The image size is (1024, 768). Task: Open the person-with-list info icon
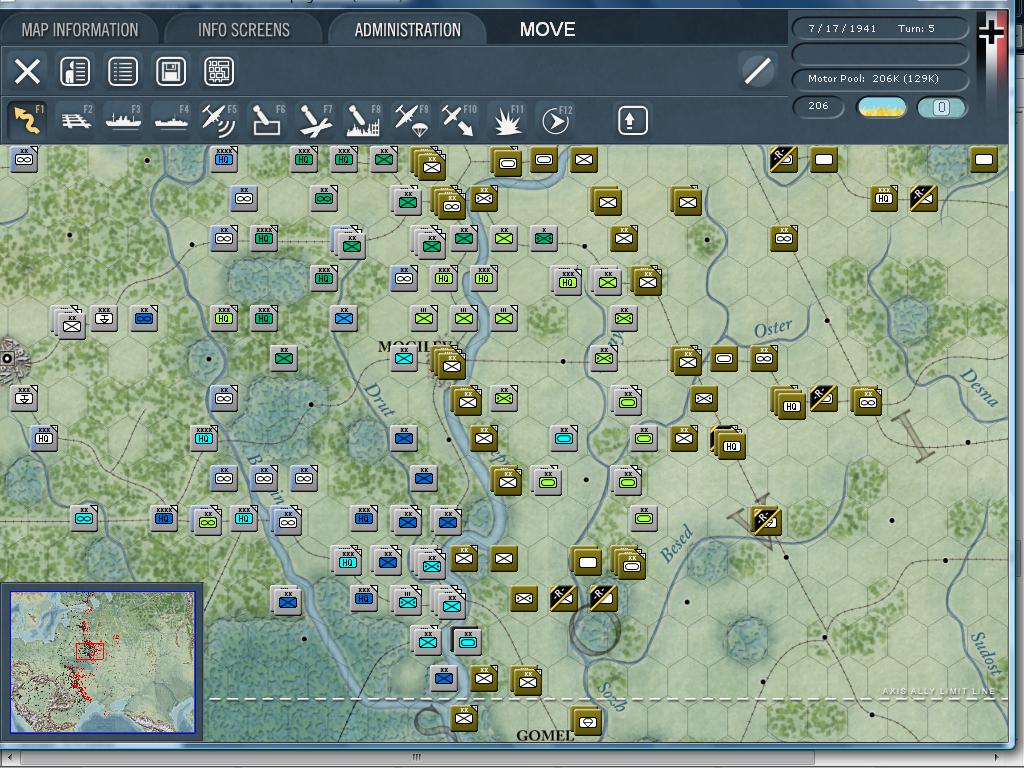coord(75,71)
